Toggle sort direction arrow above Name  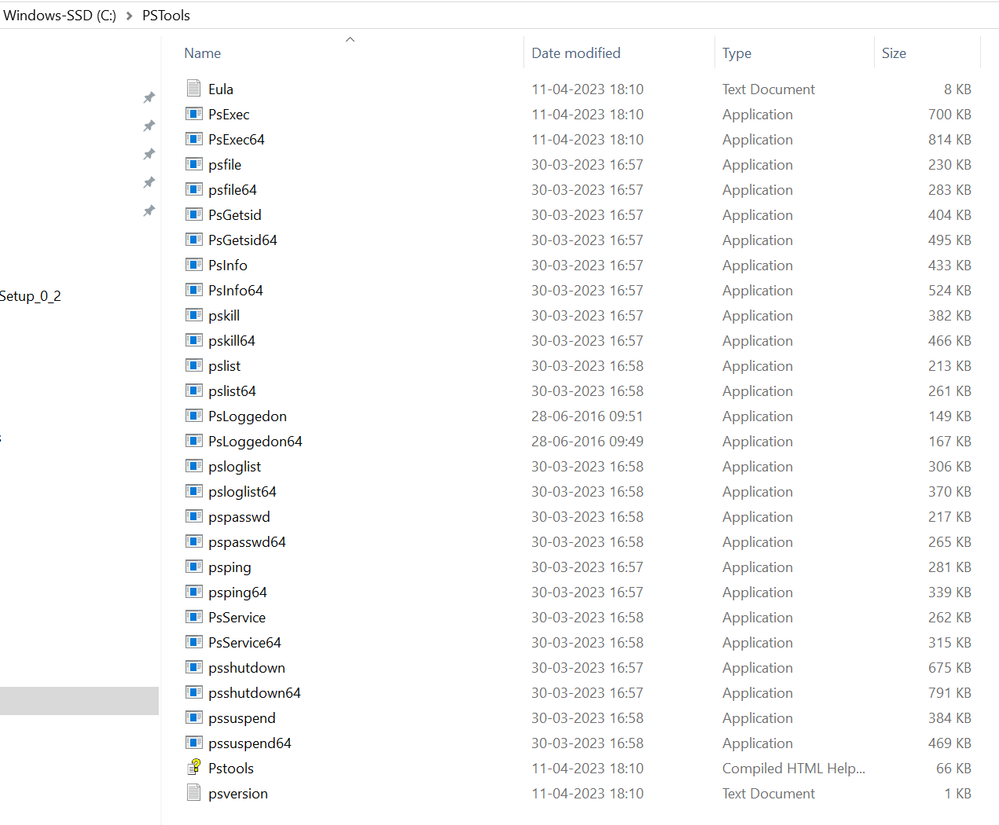tap(350, 39)
